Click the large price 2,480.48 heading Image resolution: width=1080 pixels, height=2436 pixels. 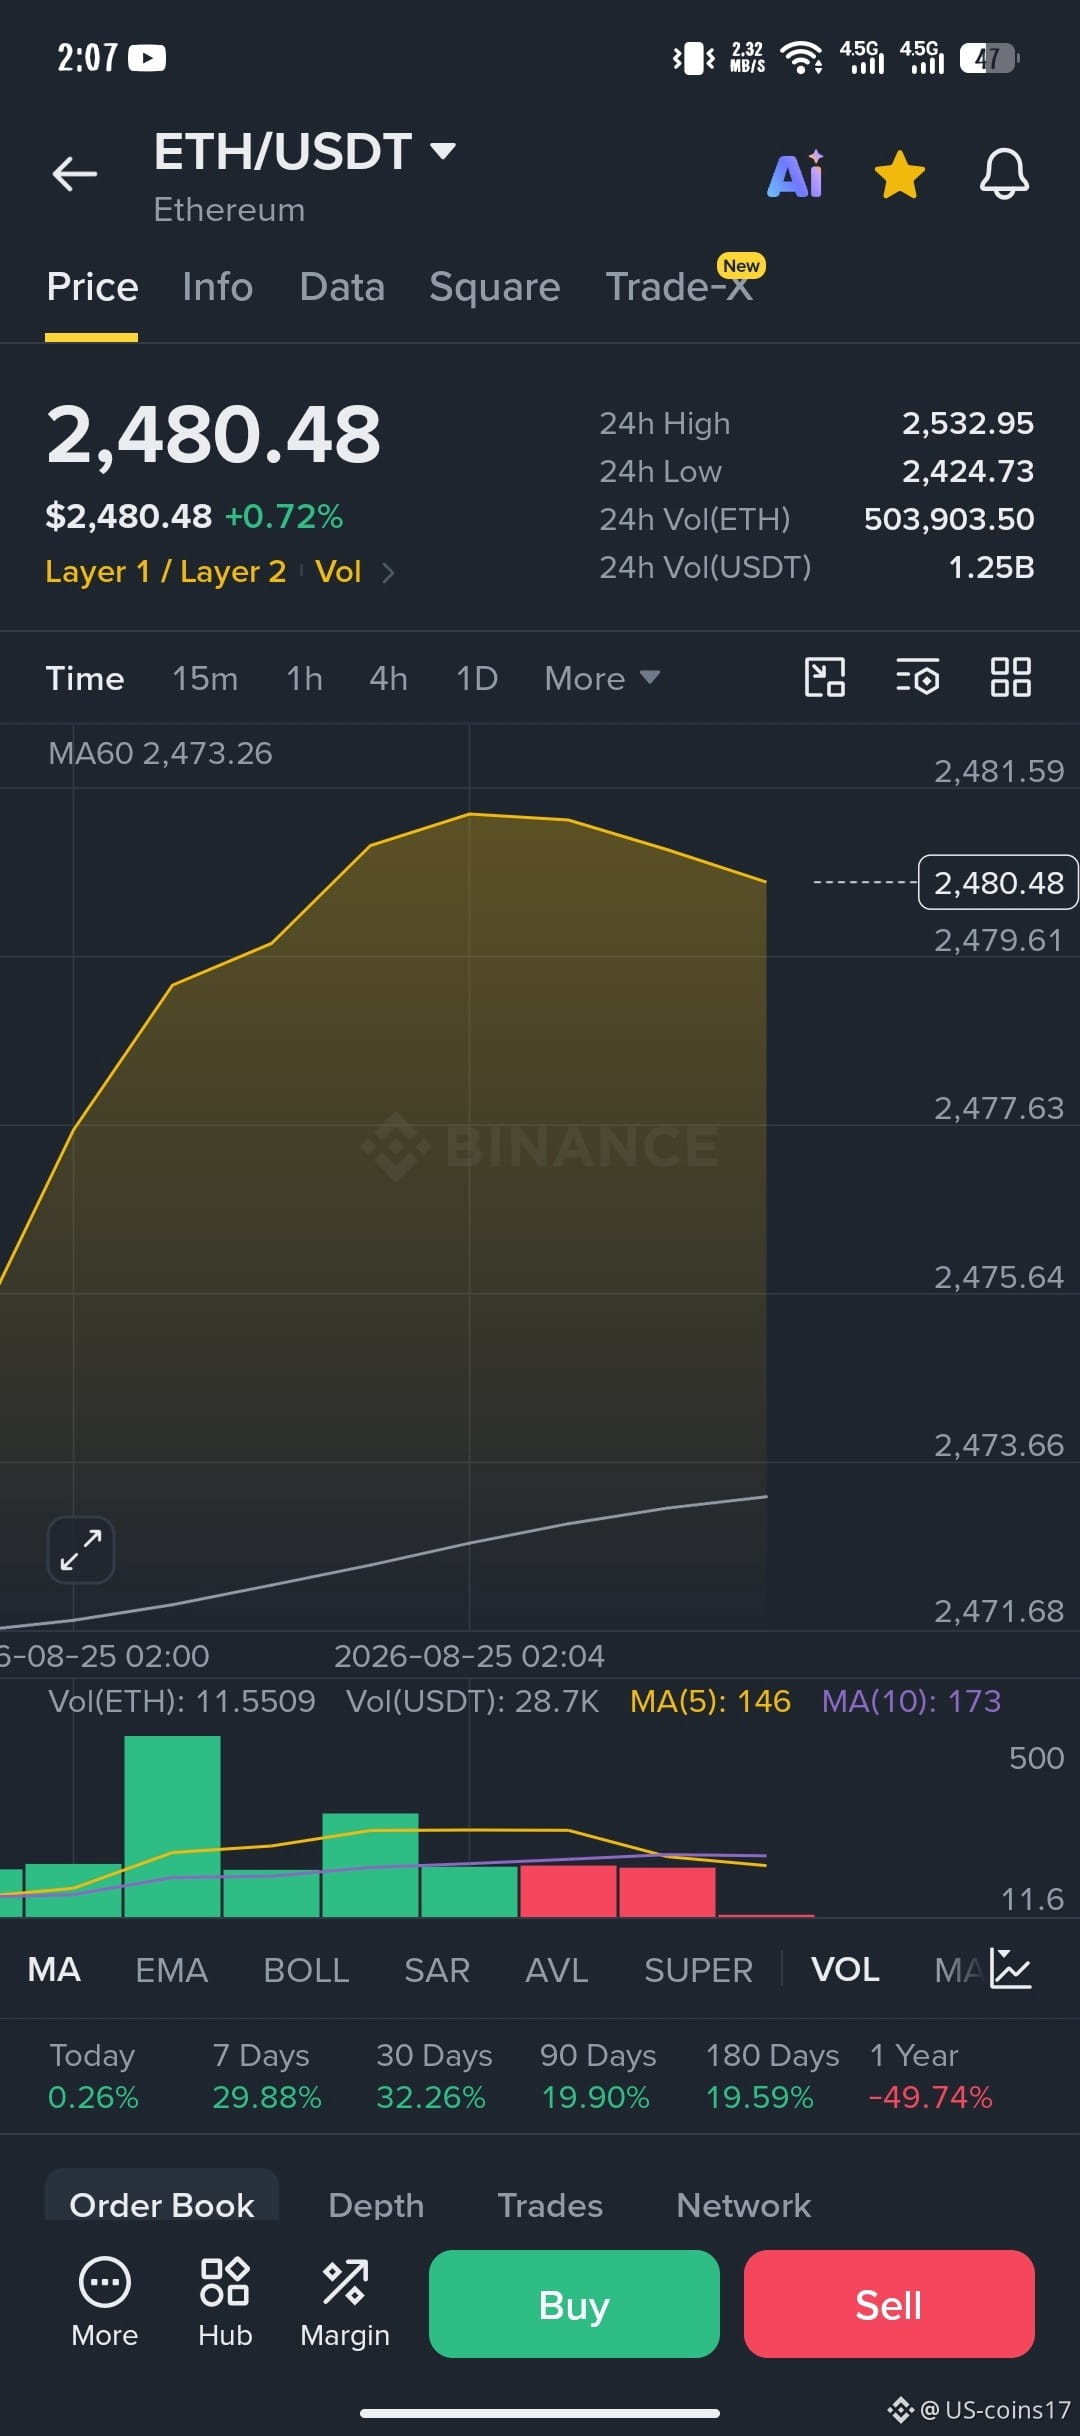pyautogui.click(x=214, y=435)
